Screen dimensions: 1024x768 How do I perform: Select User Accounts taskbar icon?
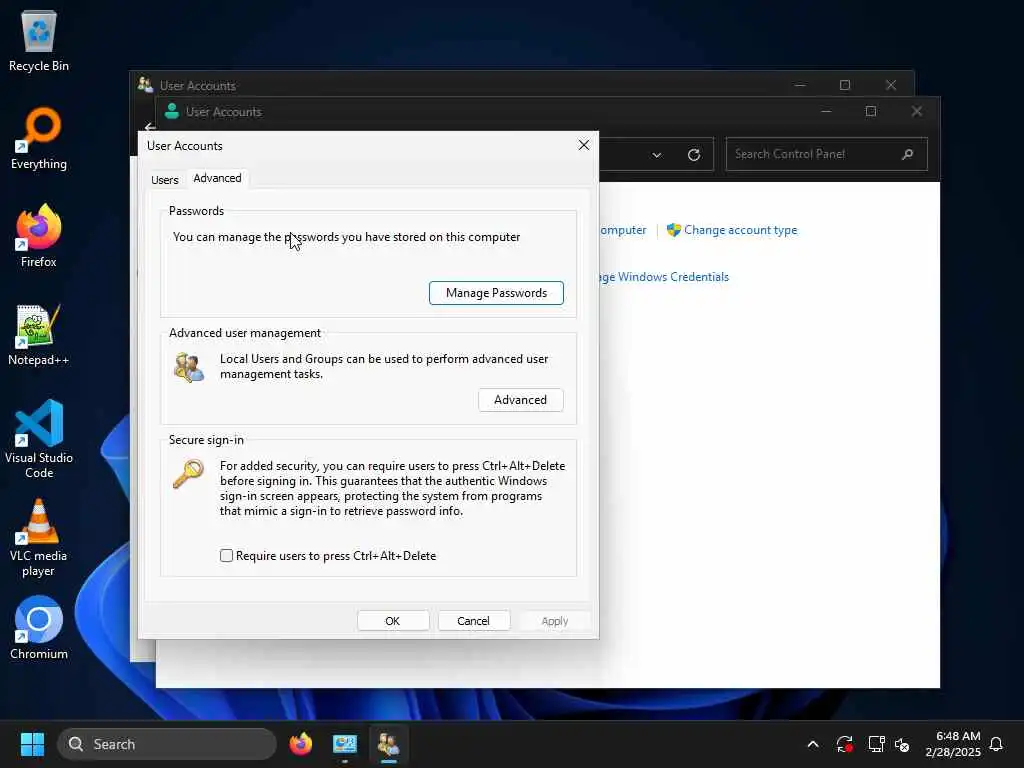(389, 744)
